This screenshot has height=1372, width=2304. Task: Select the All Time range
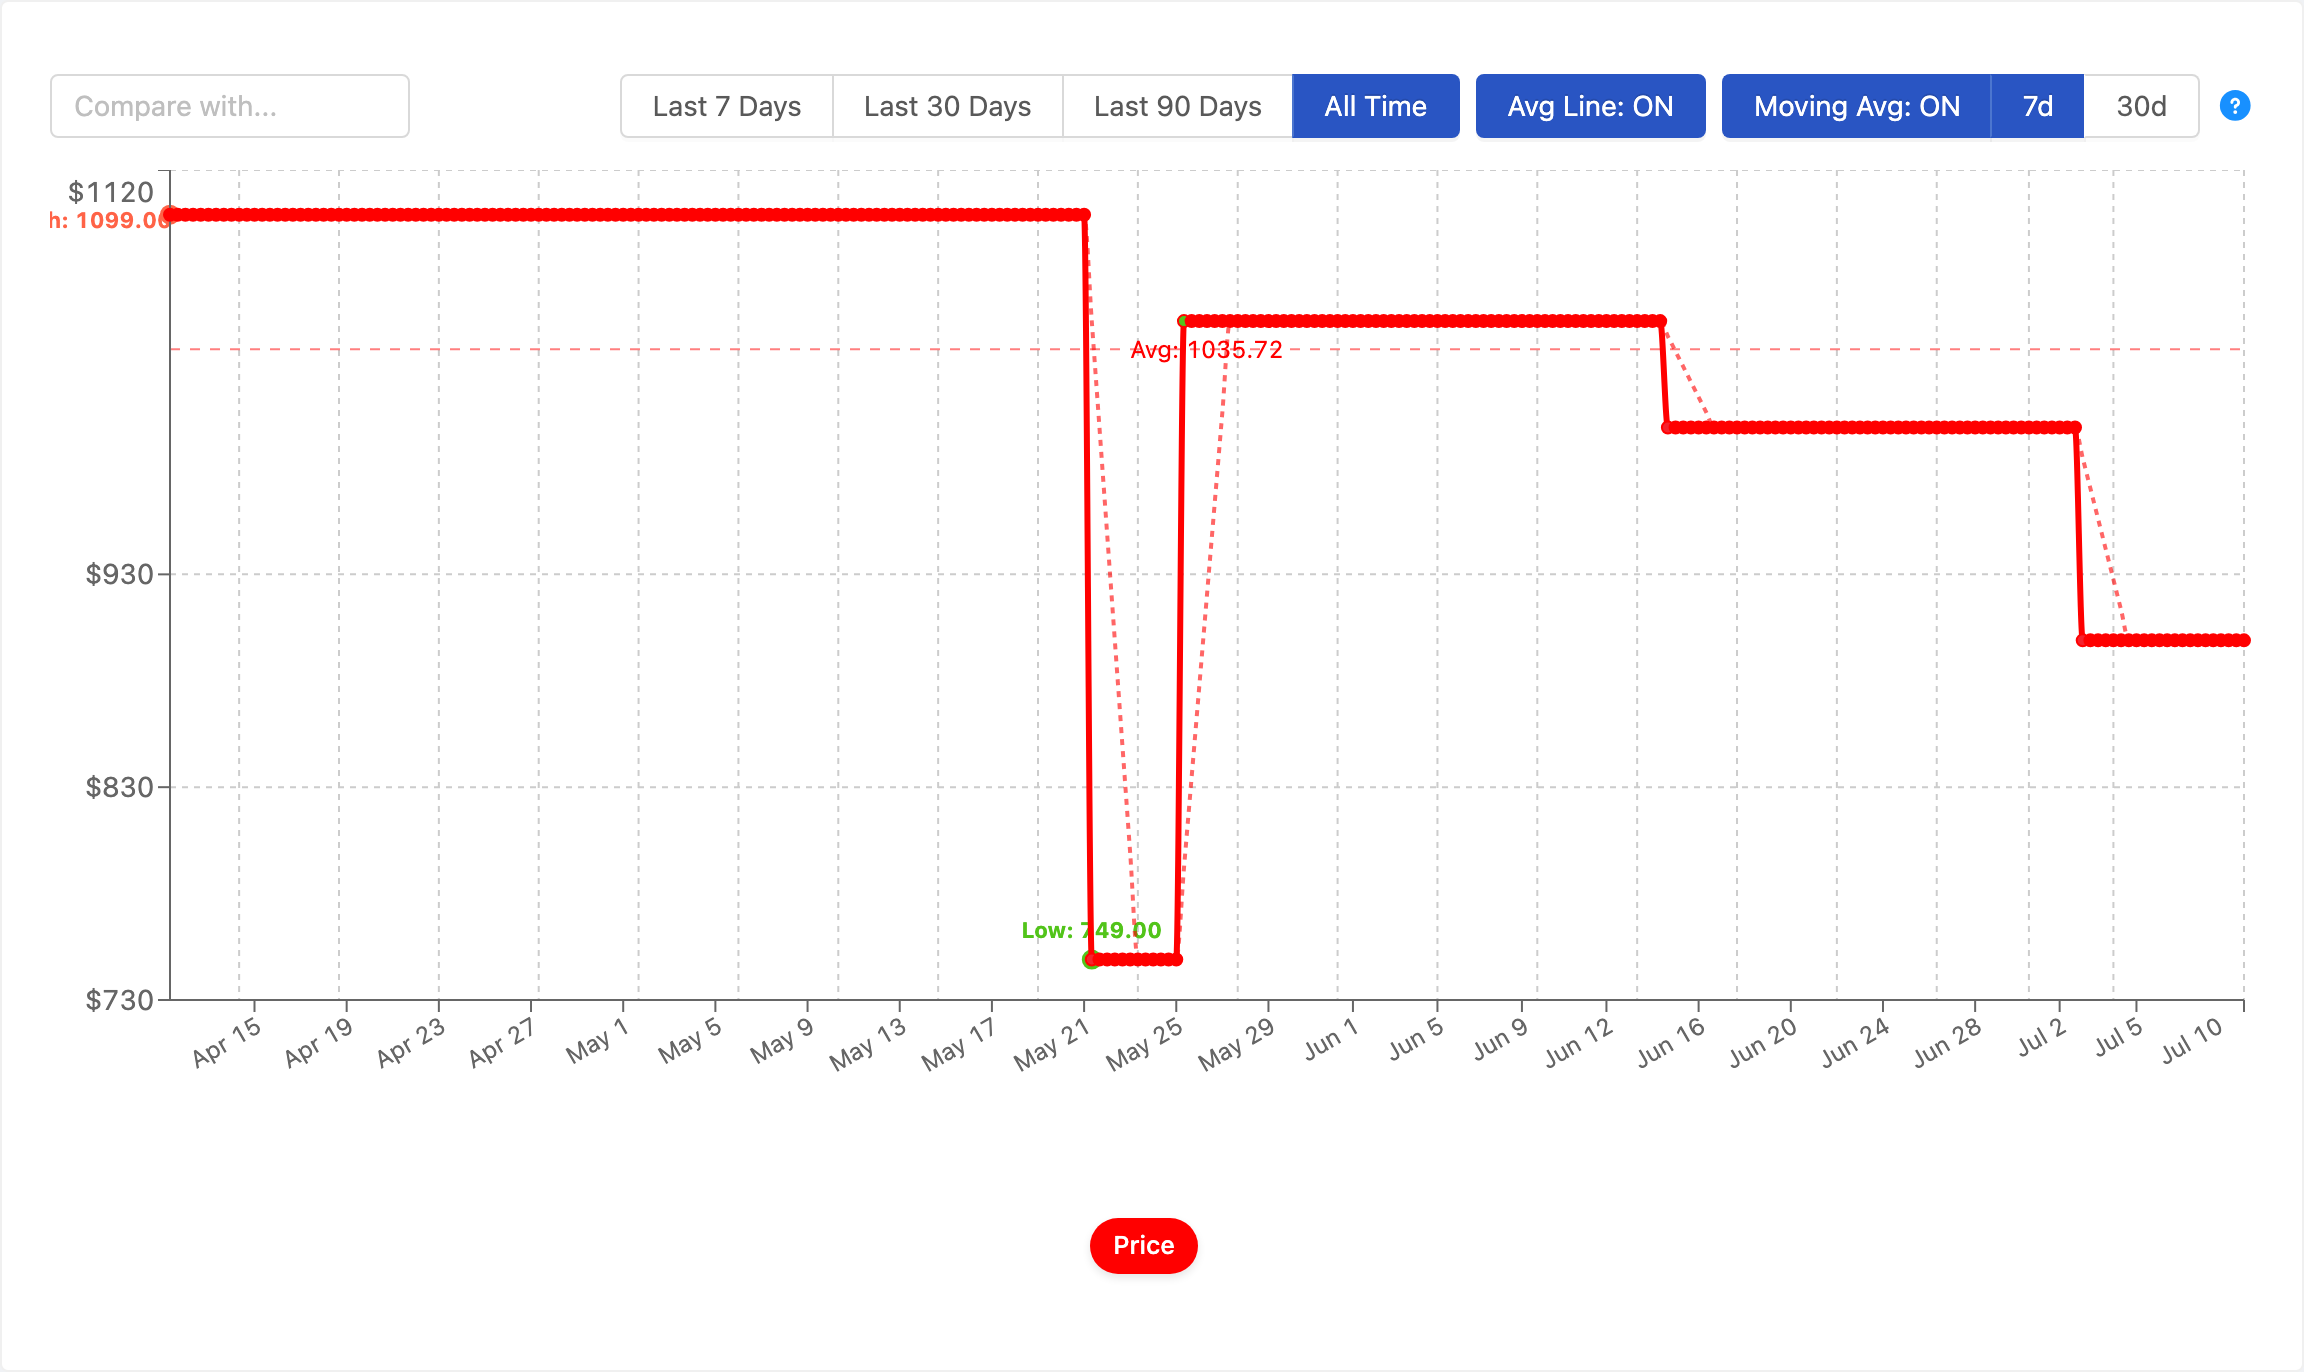point(1375,106)
